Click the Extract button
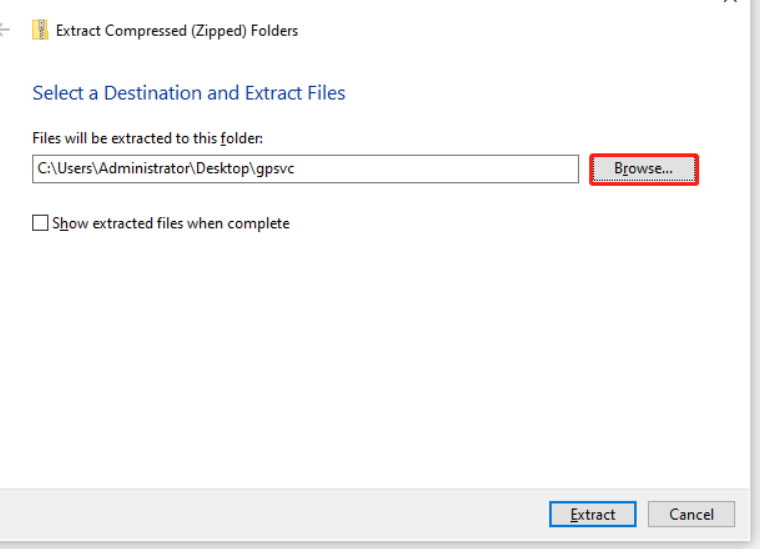This screenshot has width=760, height=549. (592, 514)
